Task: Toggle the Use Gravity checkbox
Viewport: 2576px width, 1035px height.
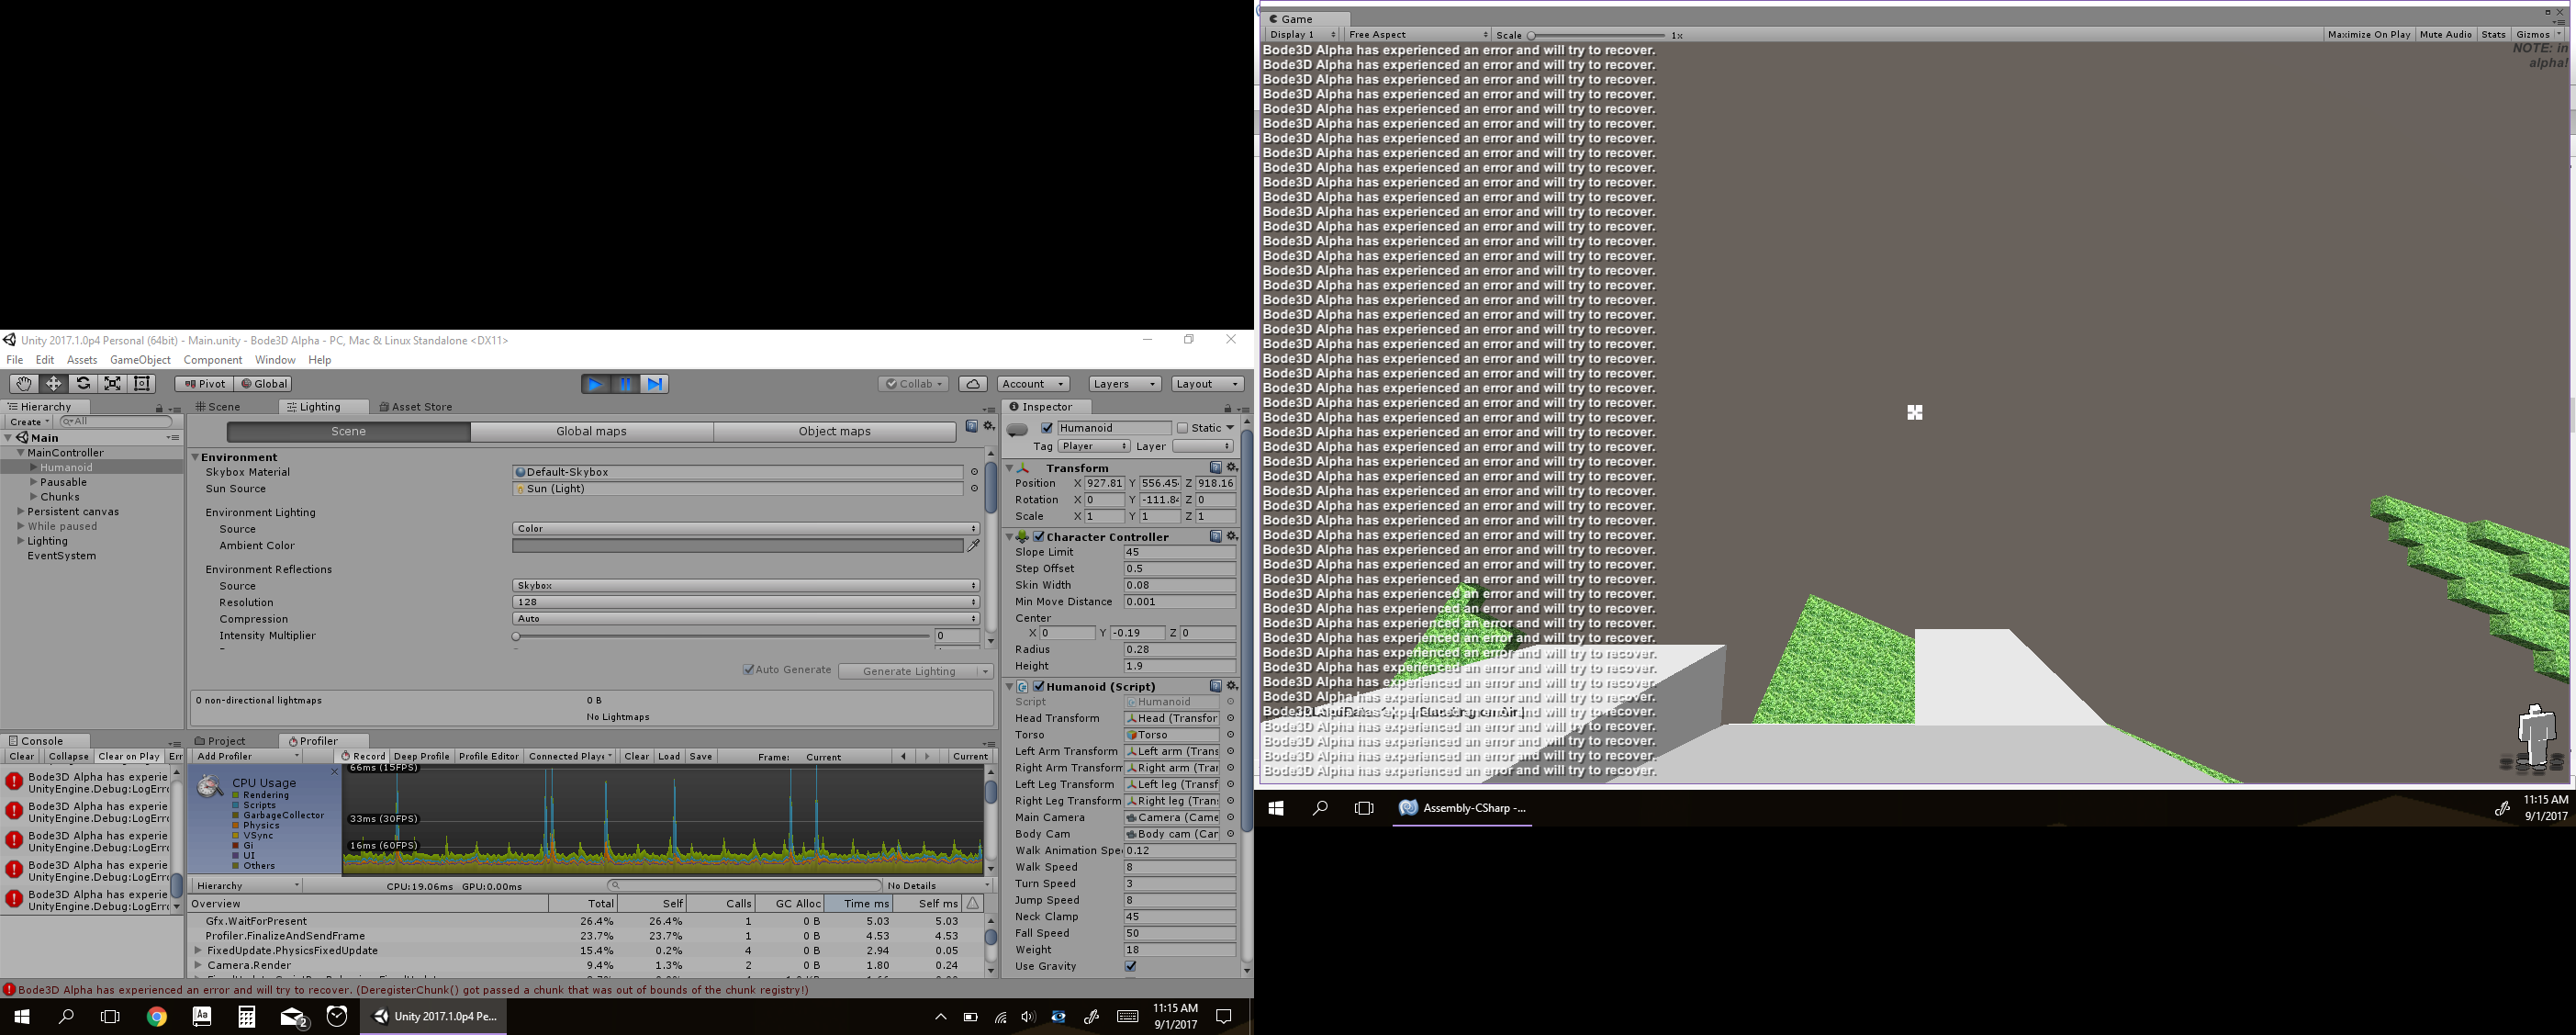Action: 1130,966
